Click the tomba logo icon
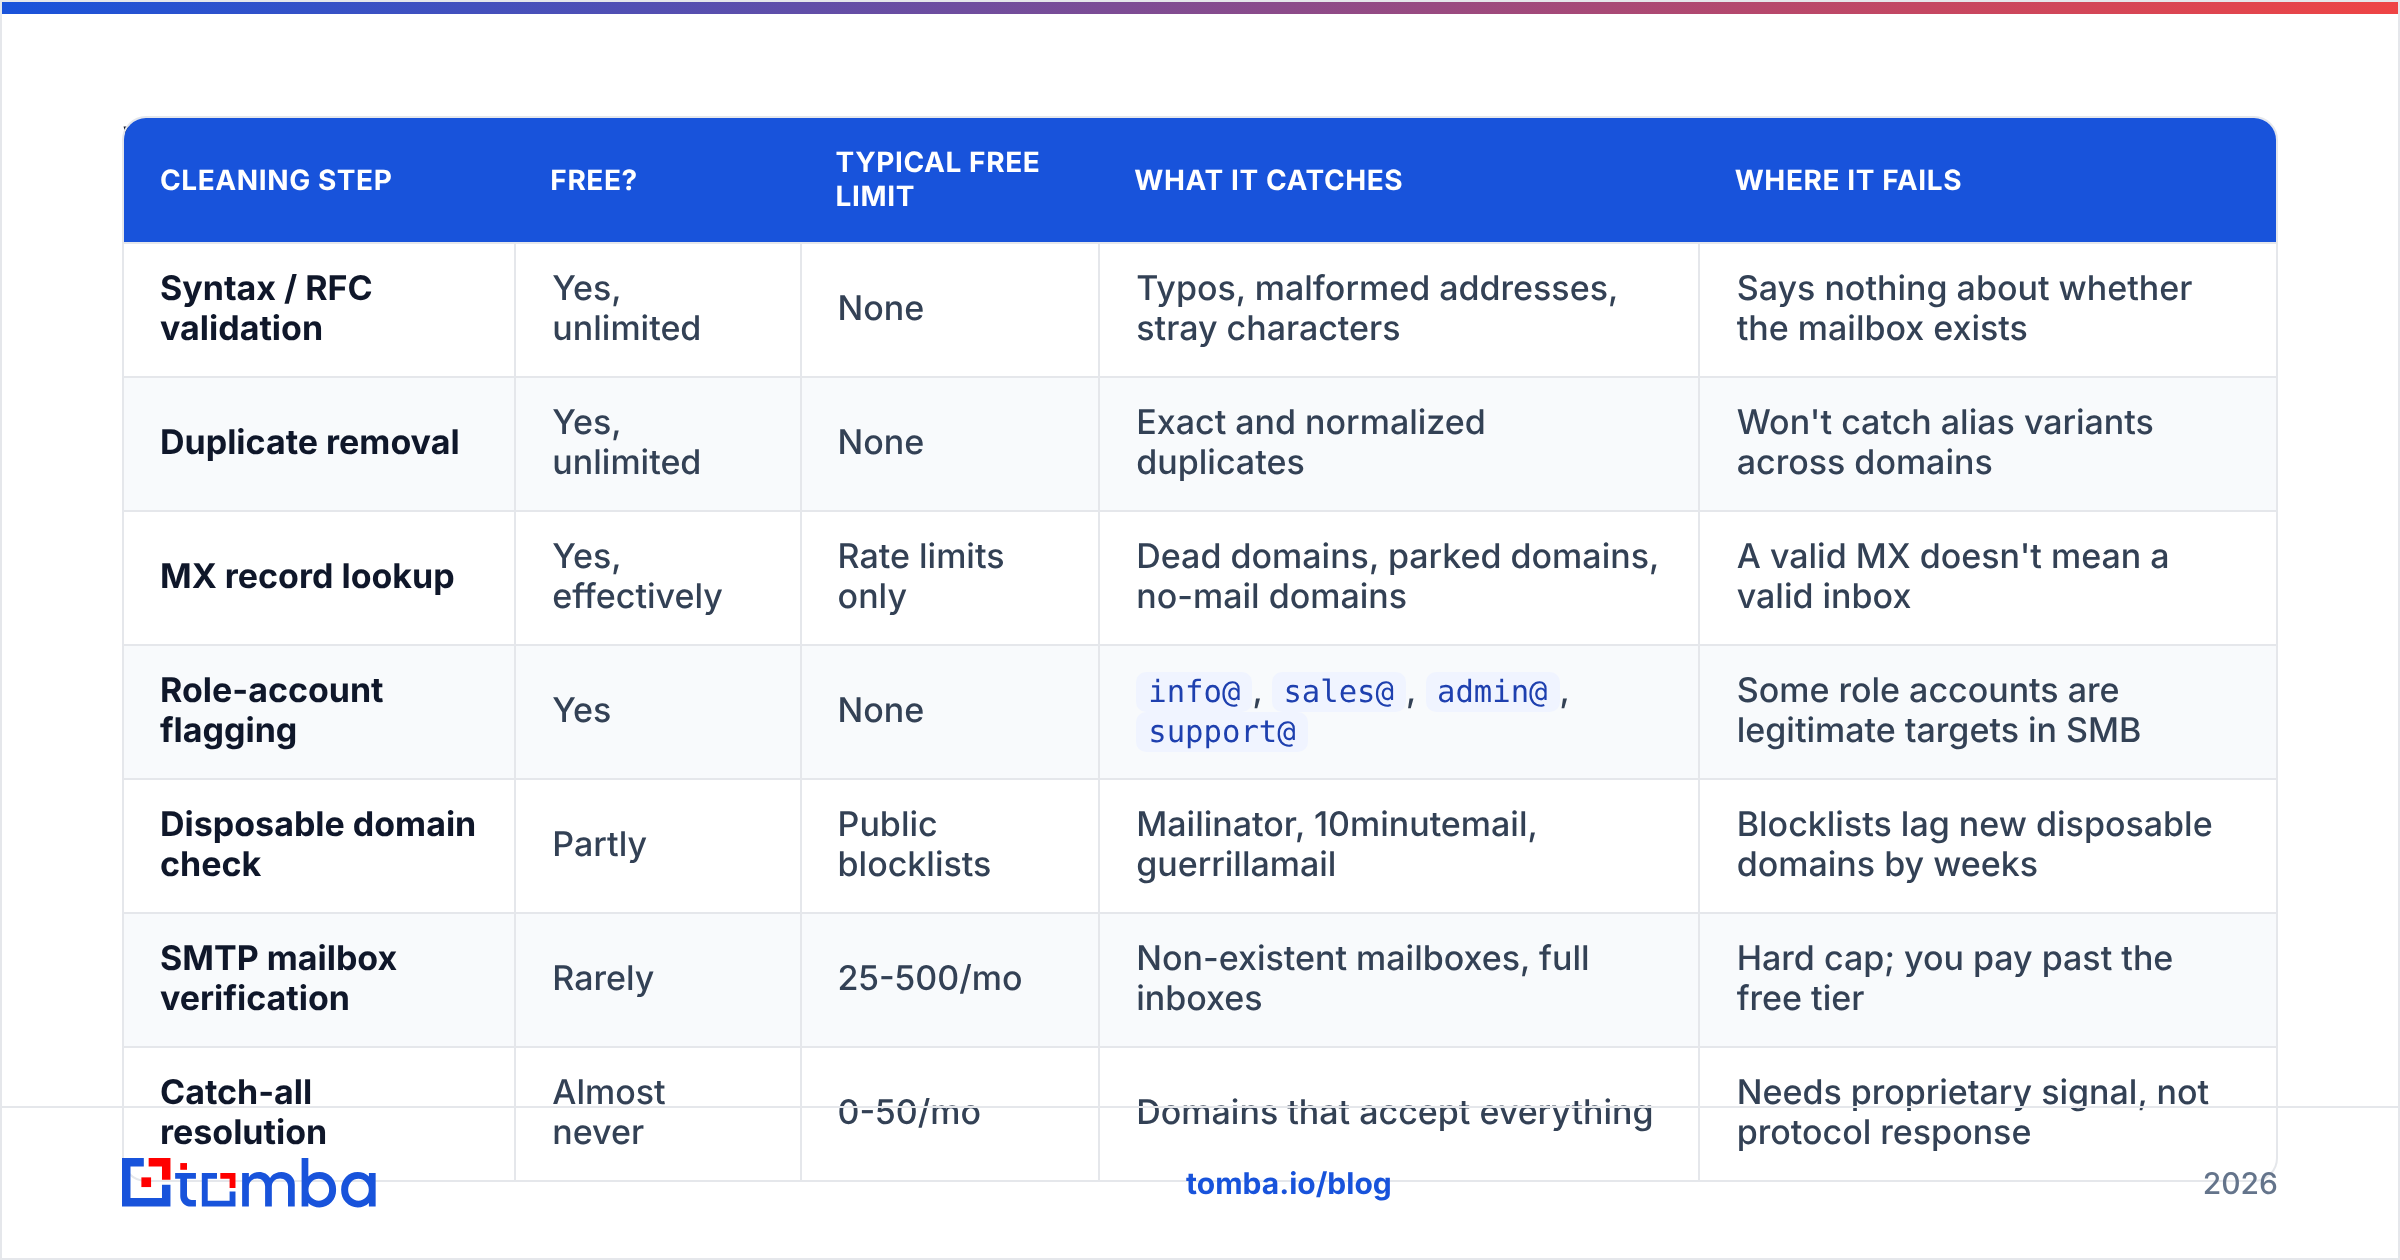Screen dimensions: 2400x1260 click(x=147, y=1183)
